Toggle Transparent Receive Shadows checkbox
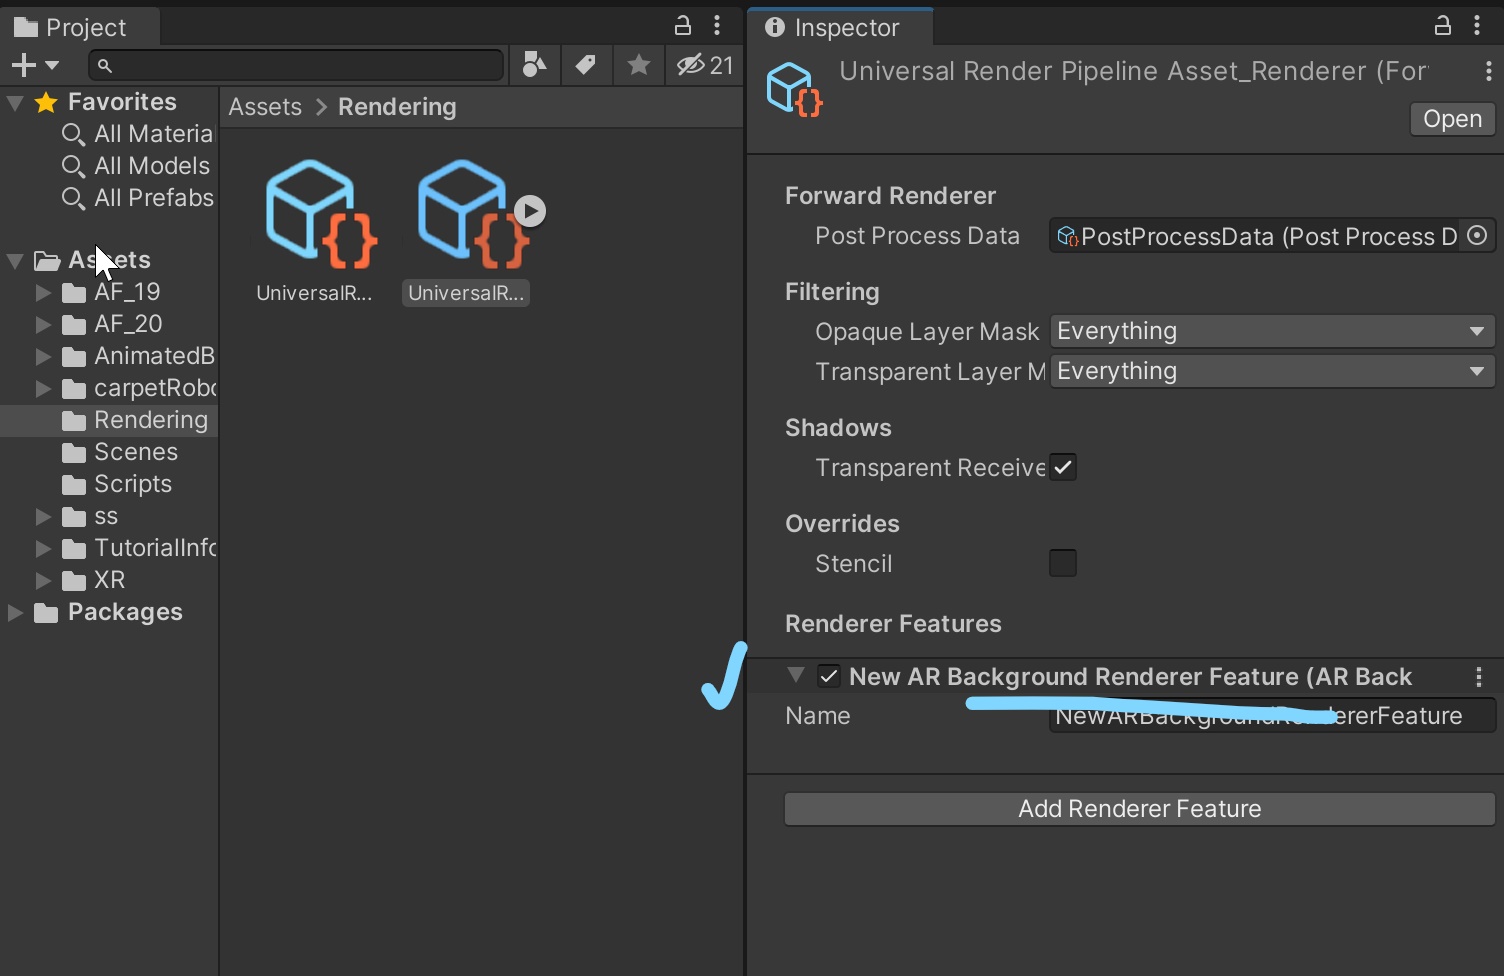The image size is (1504, 976). pos(1063,467)
